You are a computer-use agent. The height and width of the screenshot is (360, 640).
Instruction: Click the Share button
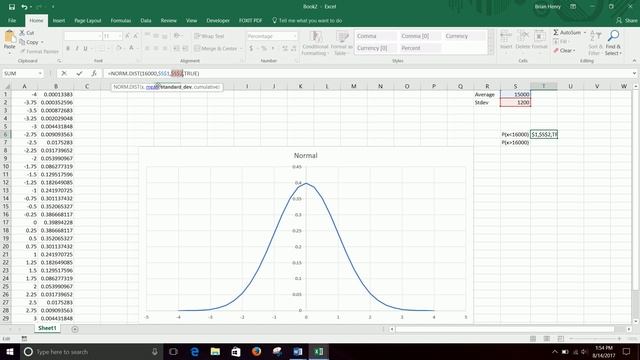tap(627, 20)
